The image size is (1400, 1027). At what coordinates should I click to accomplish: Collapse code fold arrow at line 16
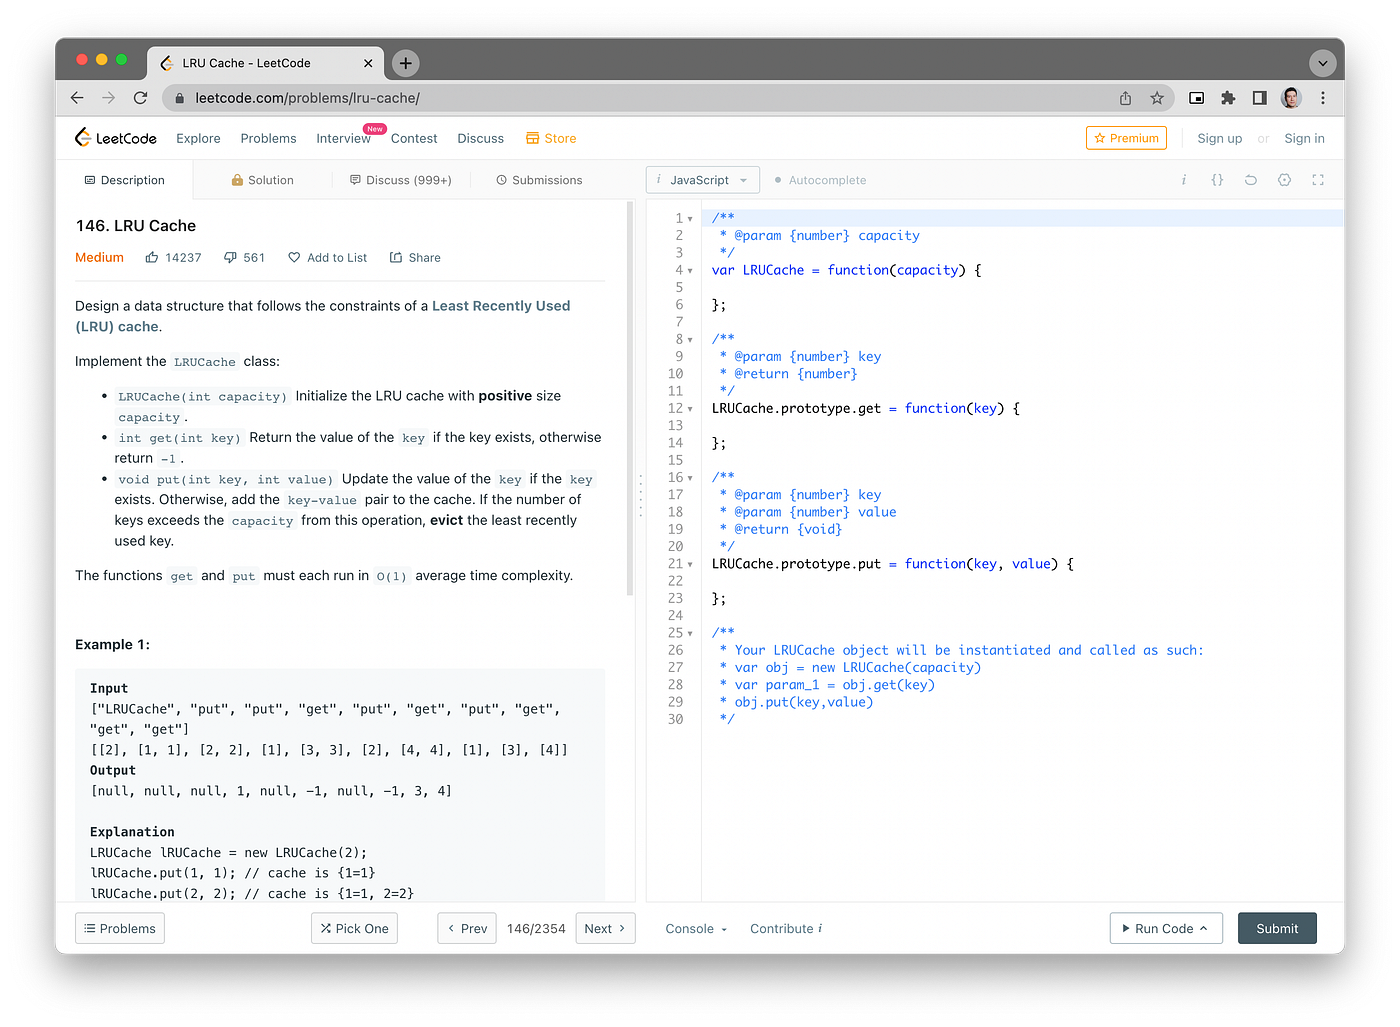690,478
